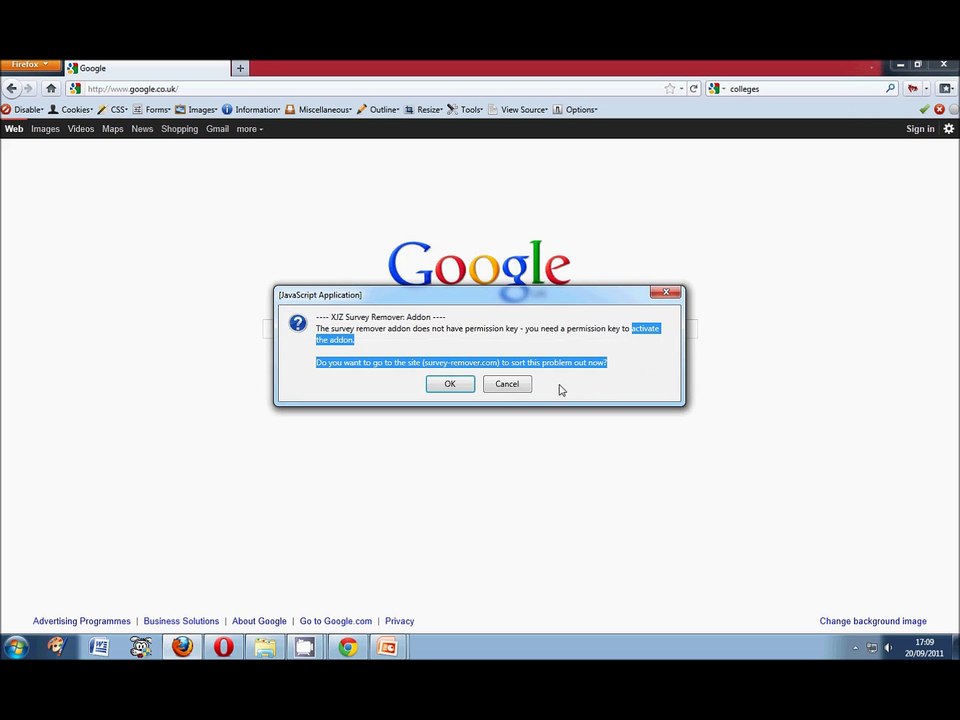This screenshot has width=960, height=720.
Task: Show hidden tray icons arrow
Action: [855, 648]
